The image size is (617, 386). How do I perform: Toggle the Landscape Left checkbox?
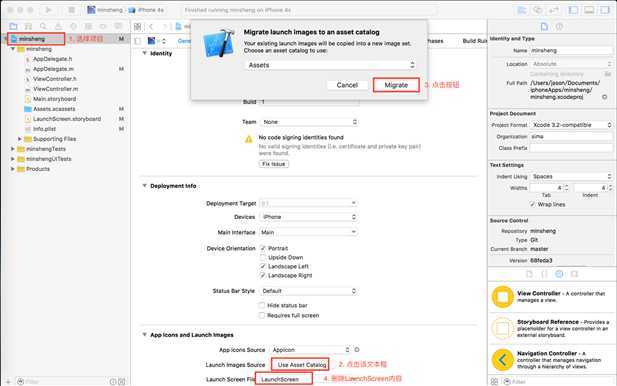[263, 266]
